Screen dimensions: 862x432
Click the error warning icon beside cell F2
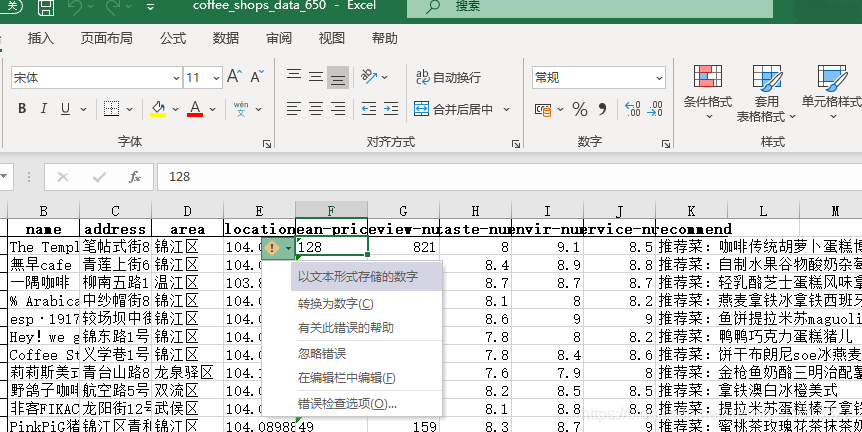click(272, 248)
